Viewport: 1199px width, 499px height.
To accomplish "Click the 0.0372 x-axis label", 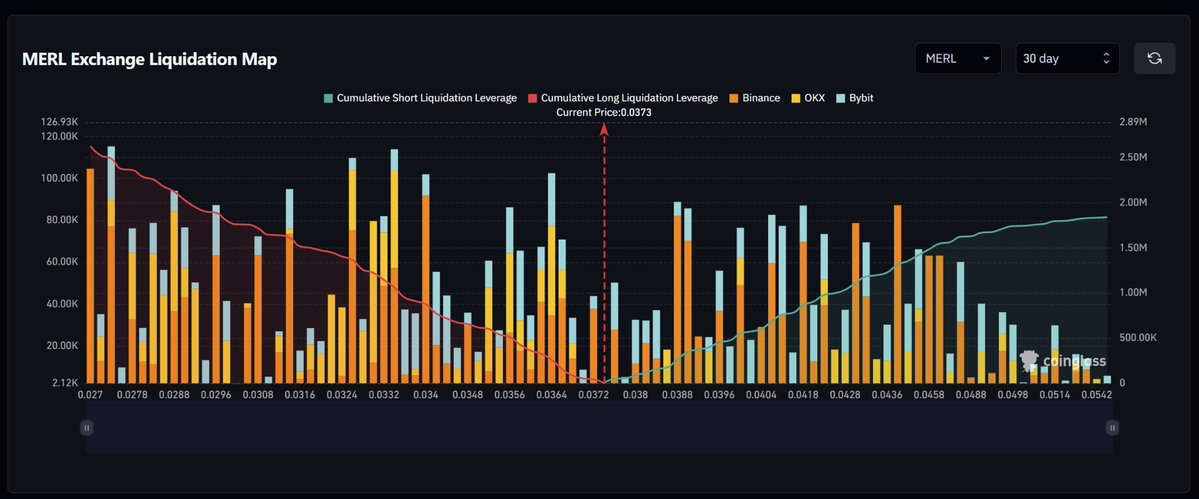I will 593,395.
